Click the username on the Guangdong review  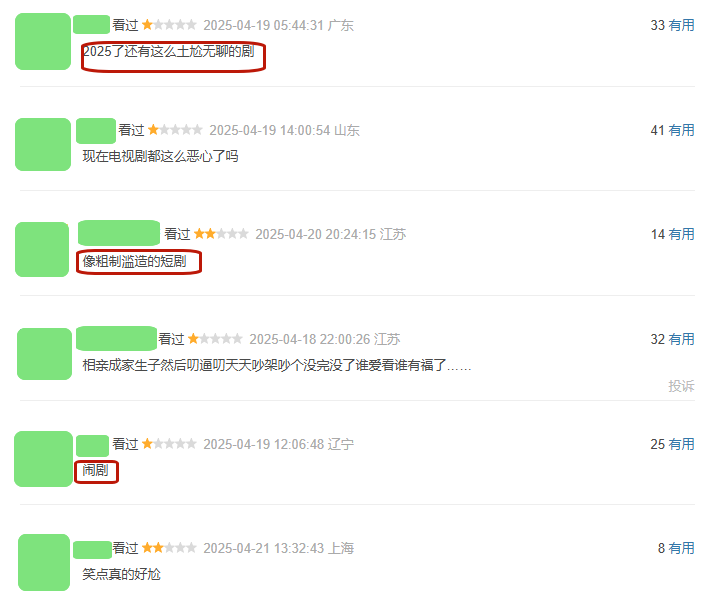click(x=92, y=24)
